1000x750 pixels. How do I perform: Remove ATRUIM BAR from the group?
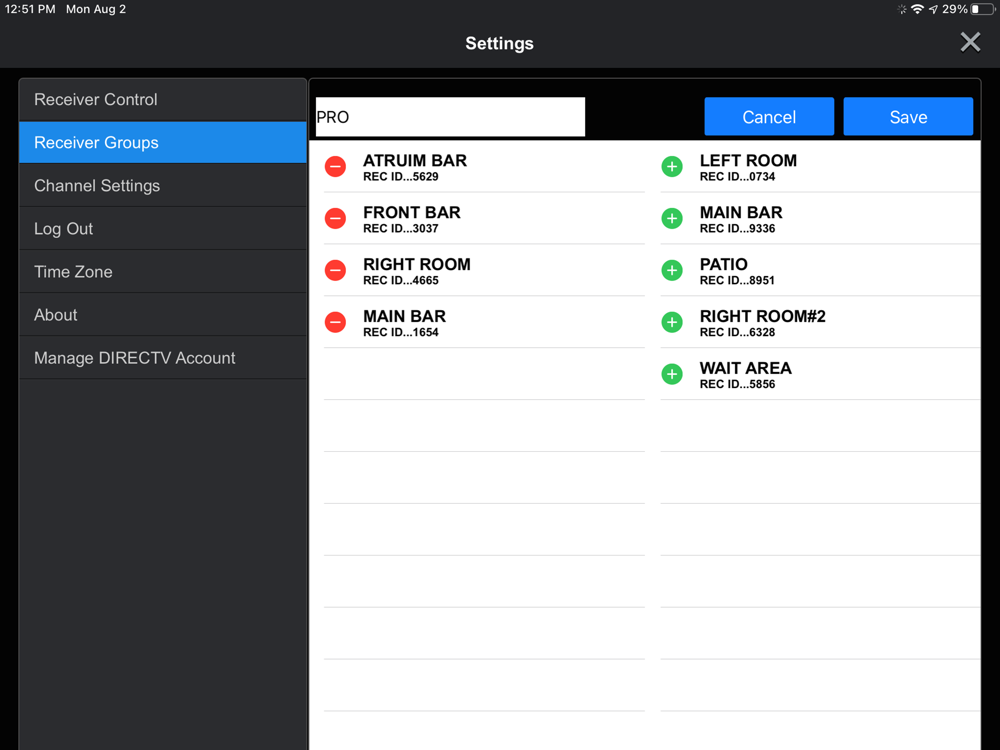point(335,167)
